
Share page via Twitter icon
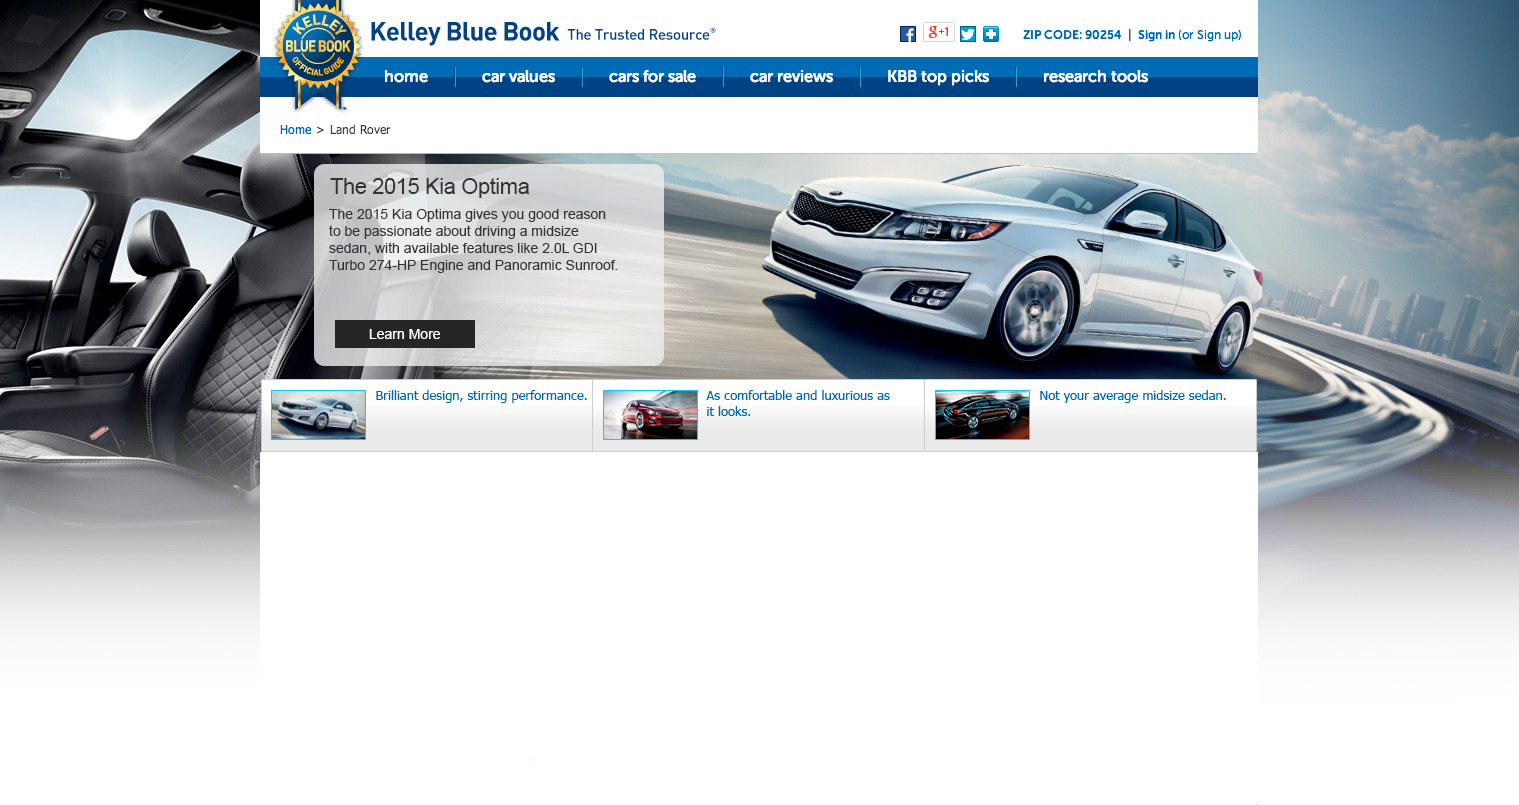pyautogui.click(x=968, y=34)
